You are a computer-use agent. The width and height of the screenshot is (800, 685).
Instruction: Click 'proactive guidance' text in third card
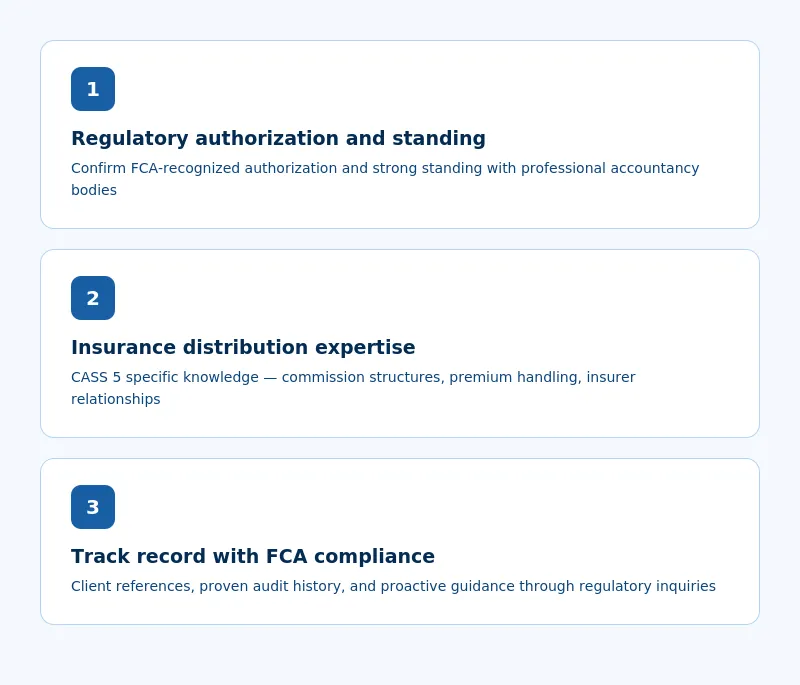447,587
